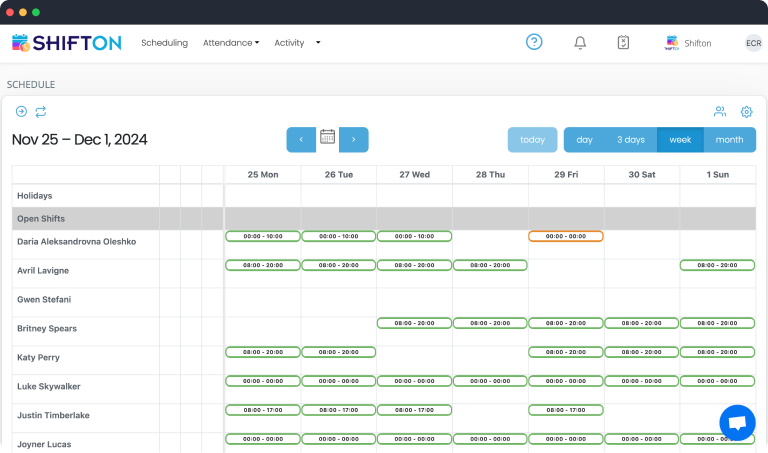Image resolution: width=768 pixels, height=453 pixels.
Task: Go to the previous week arrow
Action: (301, 140)
